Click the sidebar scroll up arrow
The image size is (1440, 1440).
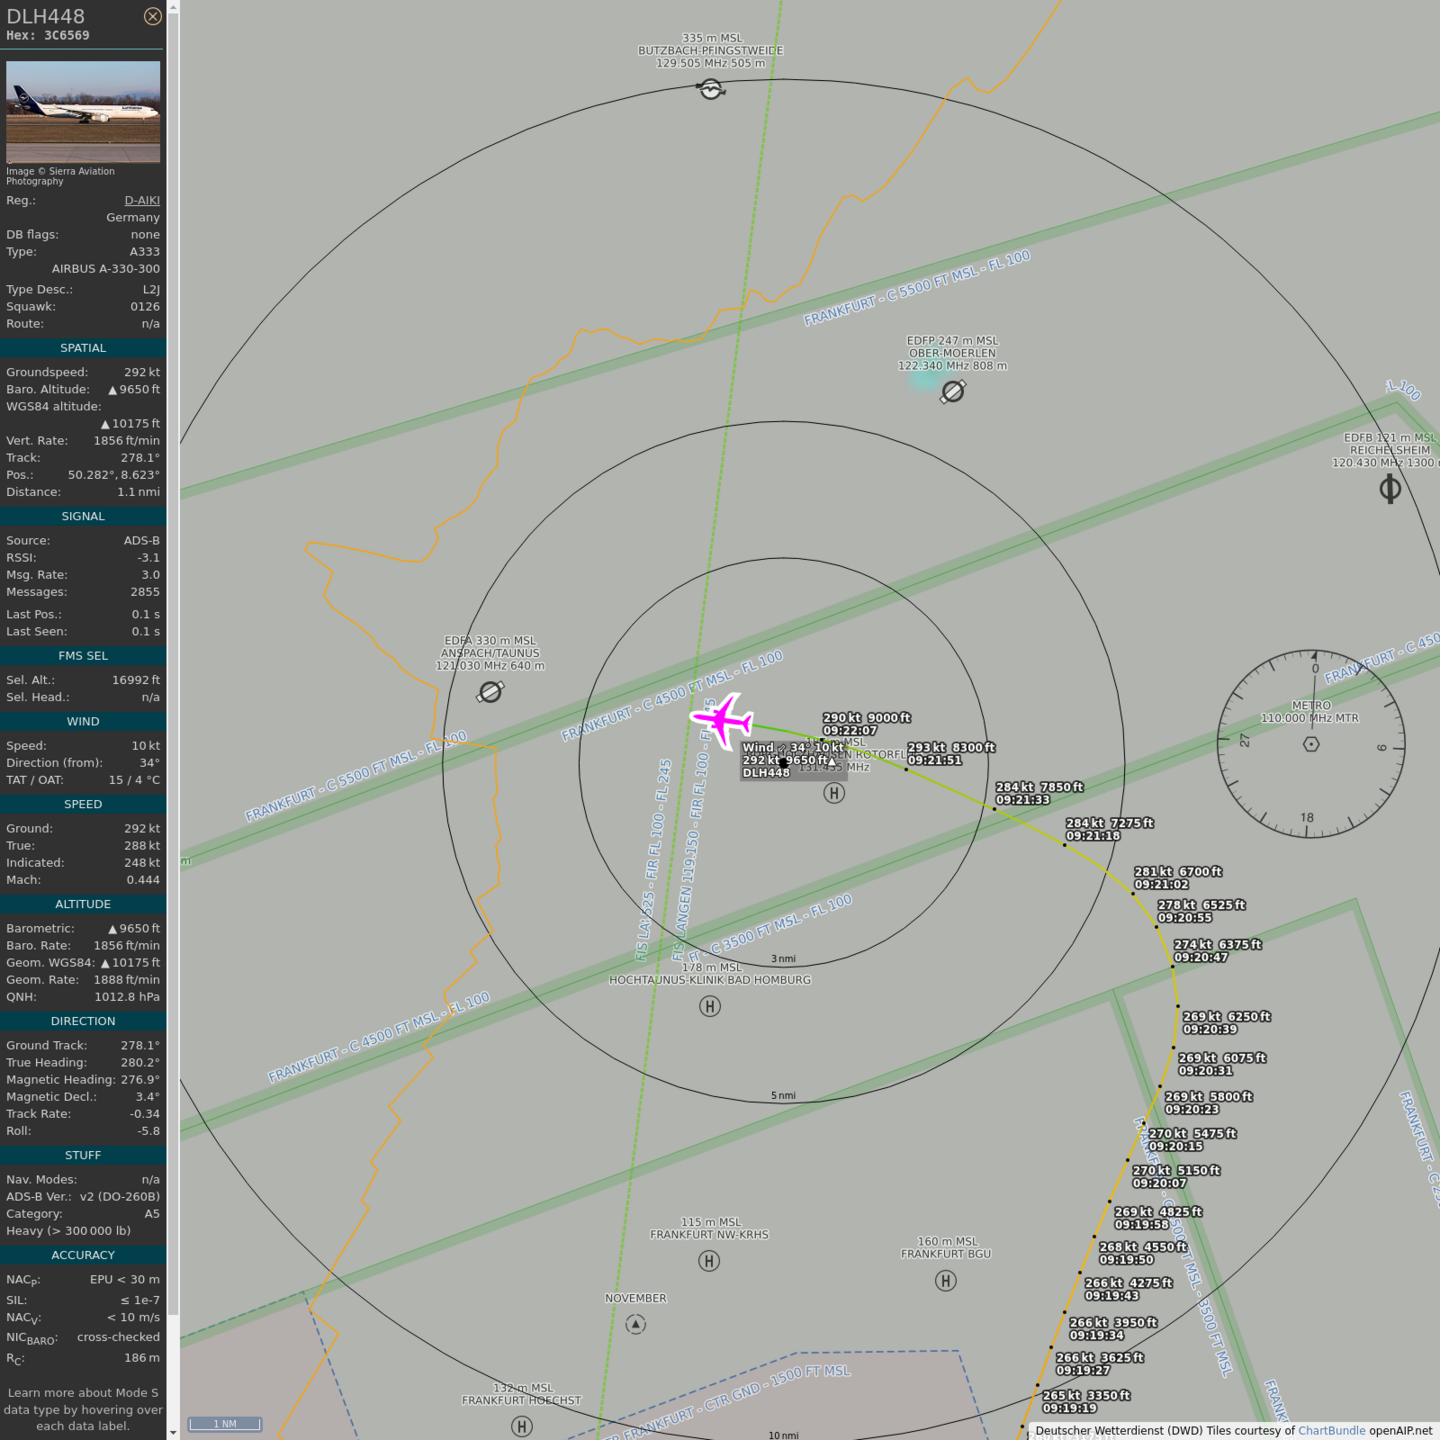tap(173, 7)
